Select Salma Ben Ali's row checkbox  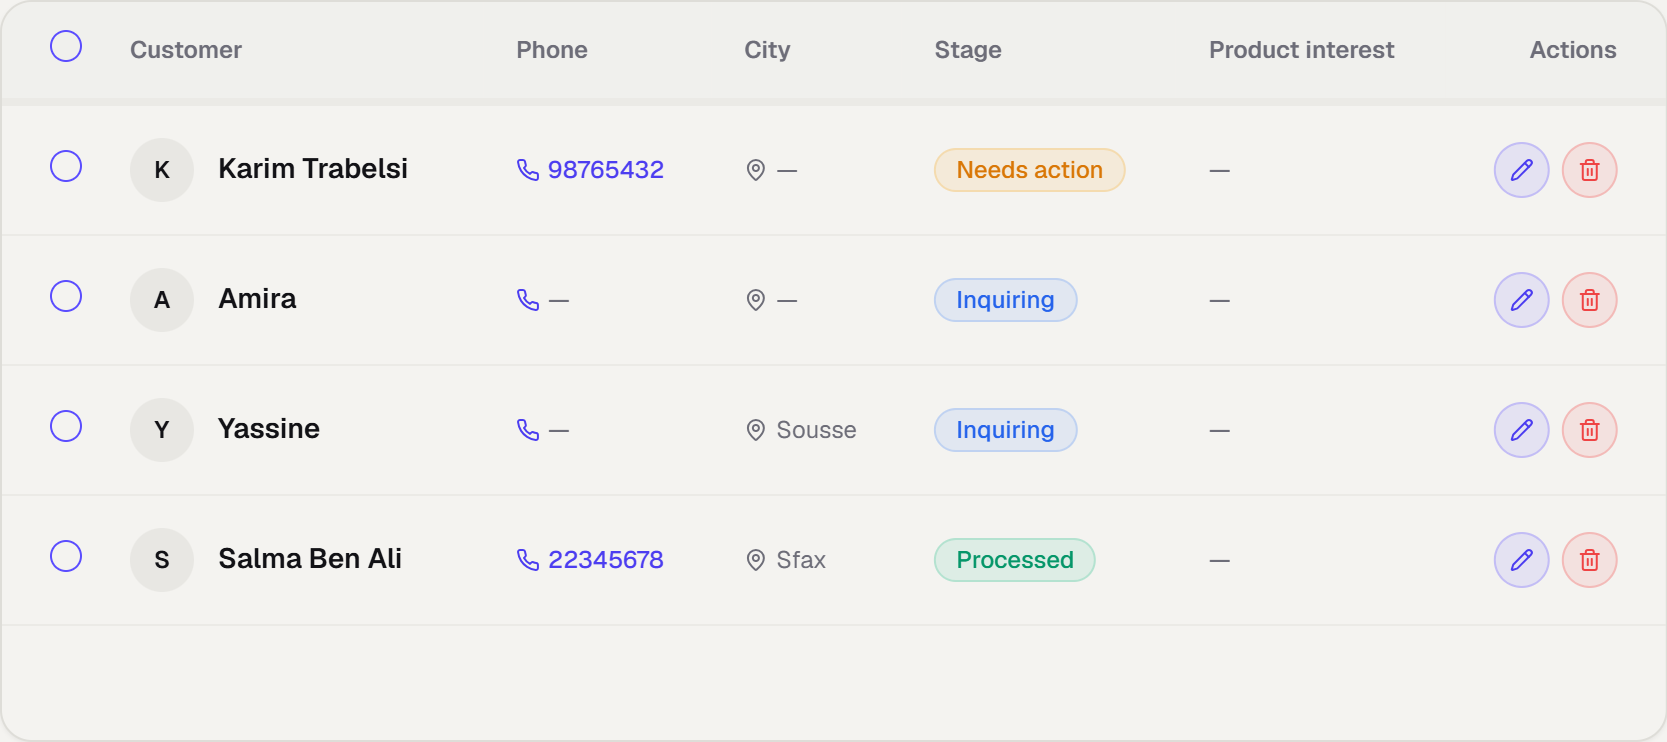pos(66,556)
